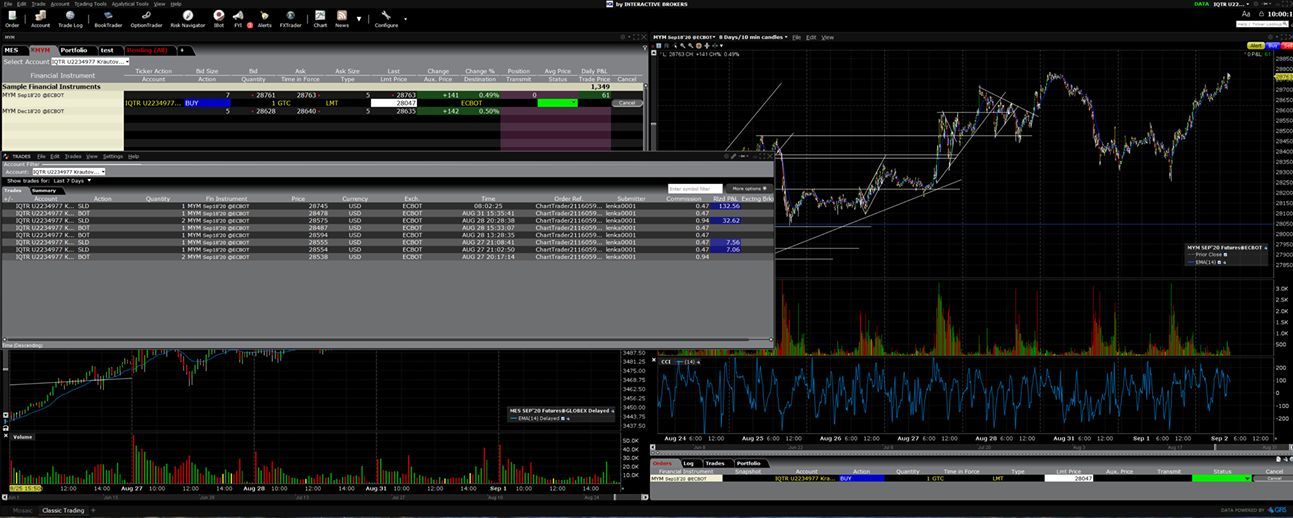Expand the Configure dropdown arrow
Screen dimensions: 1293x518
click(406, 19)
